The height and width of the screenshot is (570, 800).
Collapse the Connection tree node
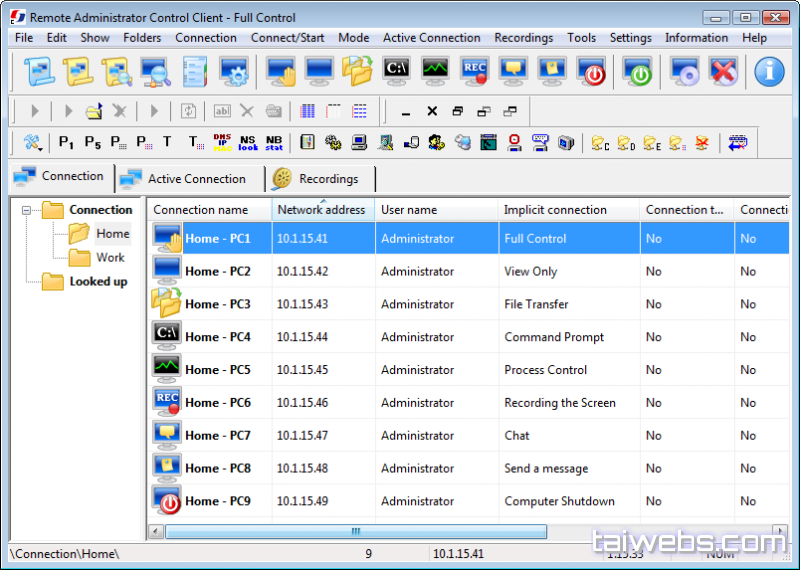pos(27,210)
